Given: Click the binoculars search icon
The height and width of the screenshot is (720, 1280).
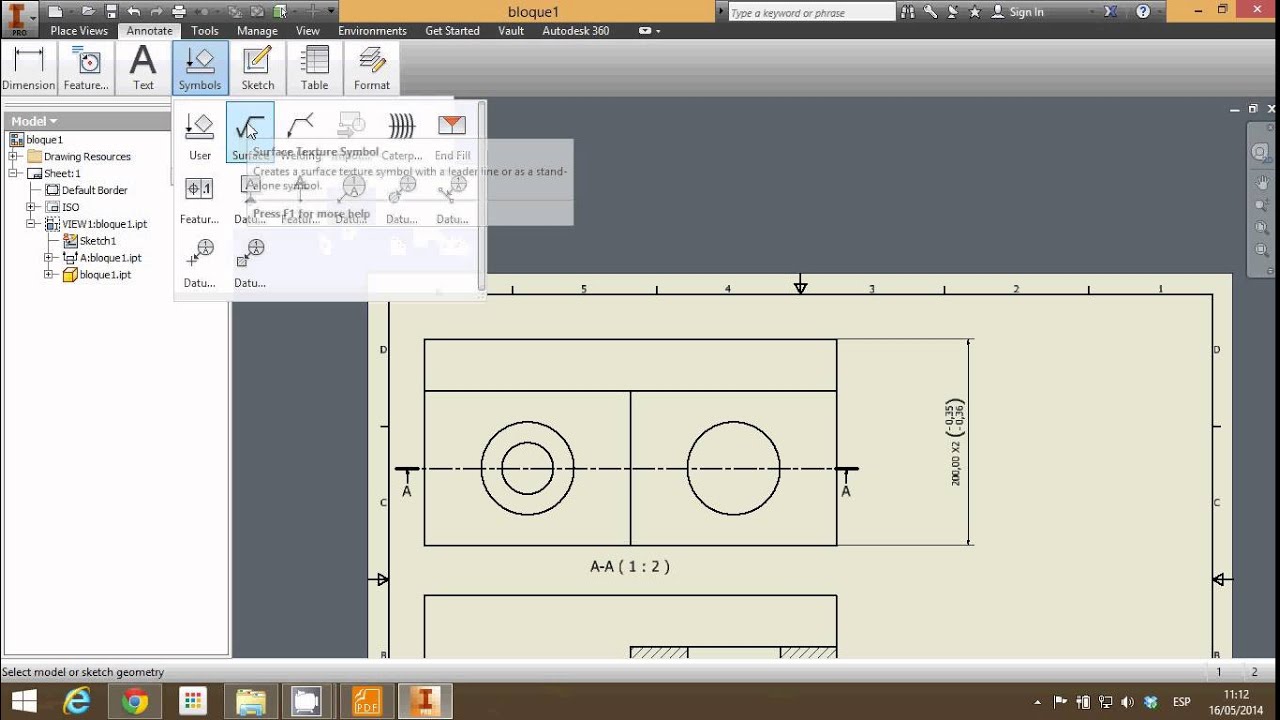Looking at the screenshot, I should [x=909, y=12].
